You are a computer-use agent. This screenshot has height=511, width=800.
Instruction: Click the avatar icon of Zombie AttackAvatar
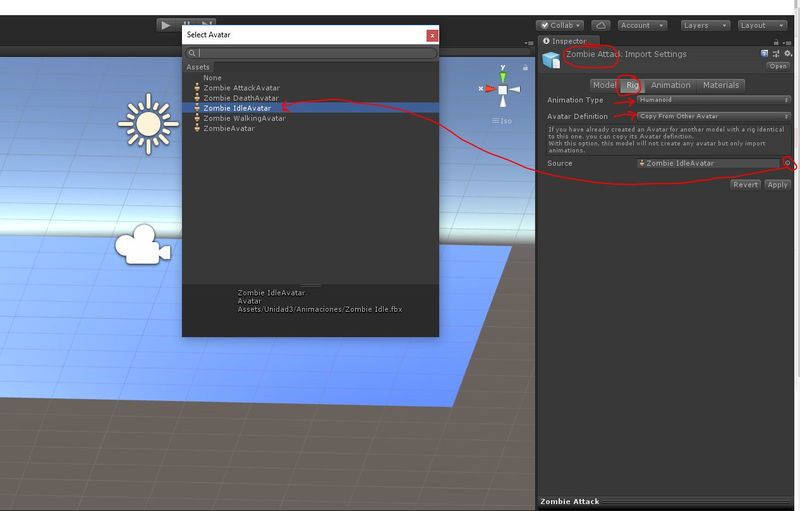click(197, 88)
